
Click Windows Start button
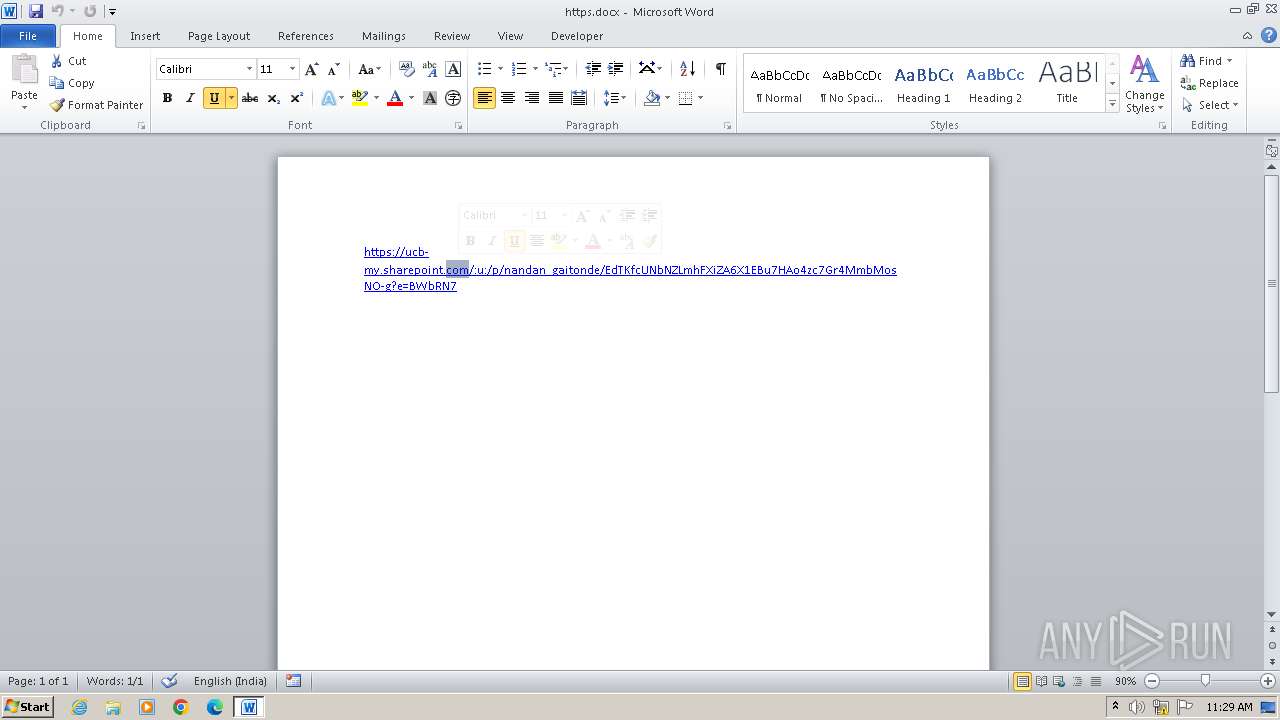(28, 706)
